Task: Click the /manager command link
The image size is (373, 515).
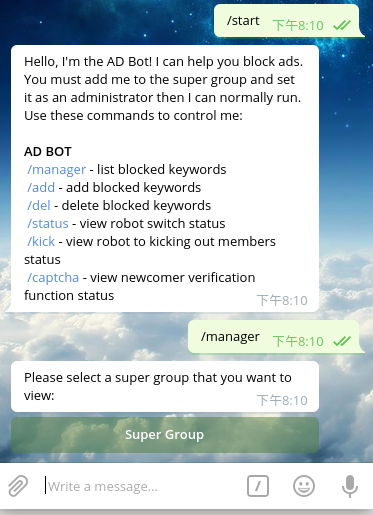Action: [56, 170]
